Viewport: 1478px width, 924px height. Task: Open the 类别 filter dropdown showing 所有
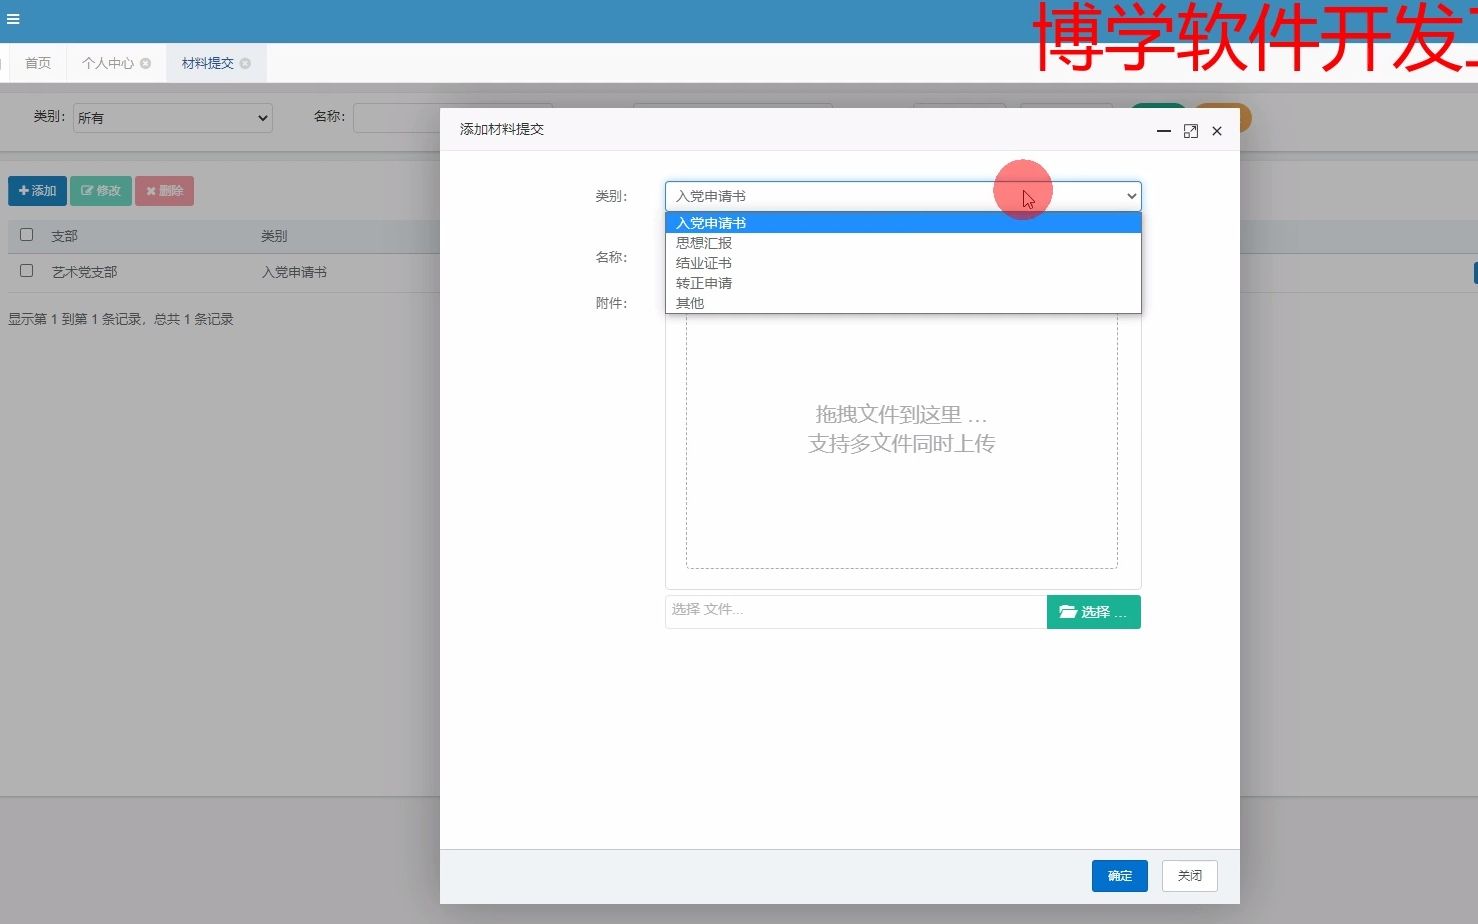pyautogui.click(x=173, y=118)
